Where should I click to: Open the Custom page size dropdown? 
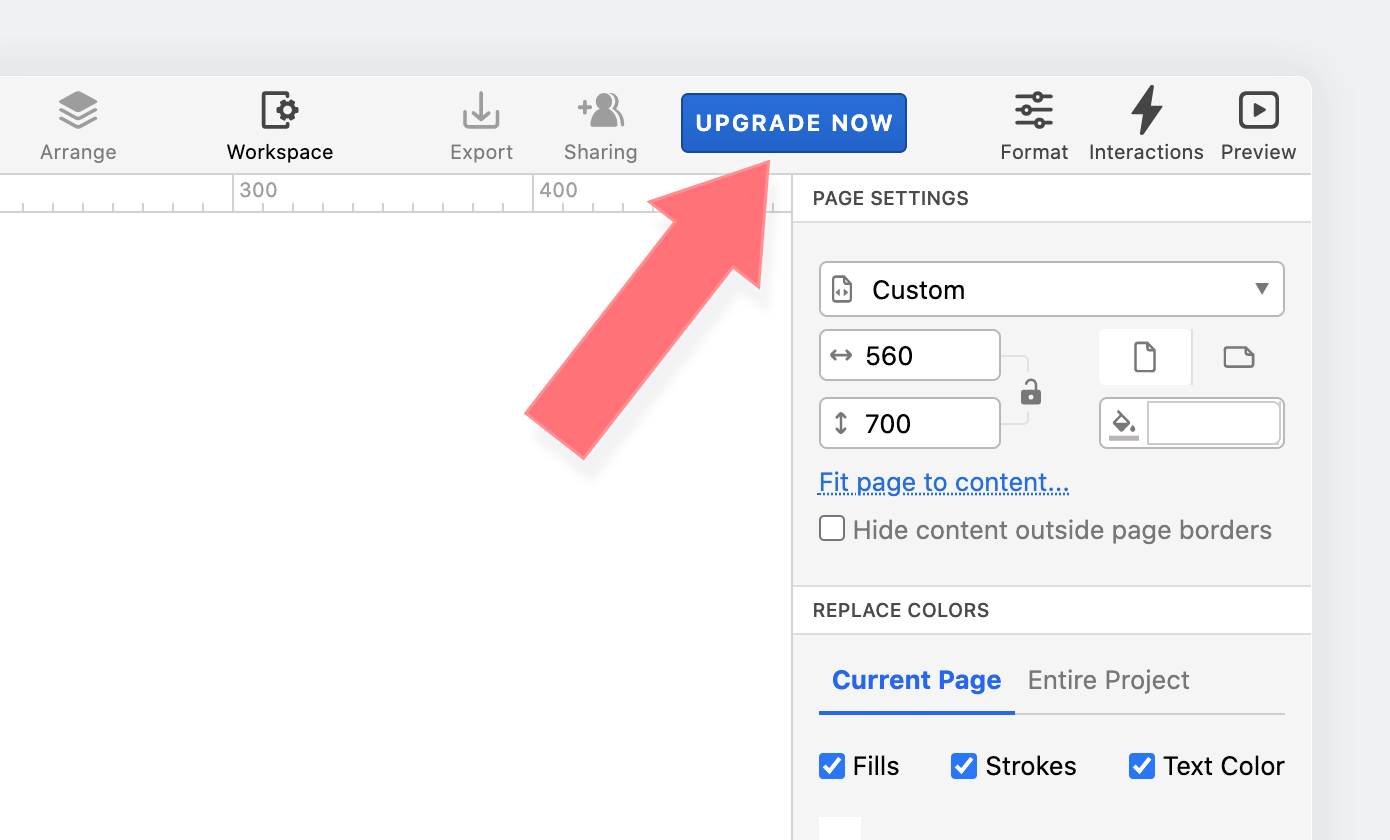(1051, 290)
